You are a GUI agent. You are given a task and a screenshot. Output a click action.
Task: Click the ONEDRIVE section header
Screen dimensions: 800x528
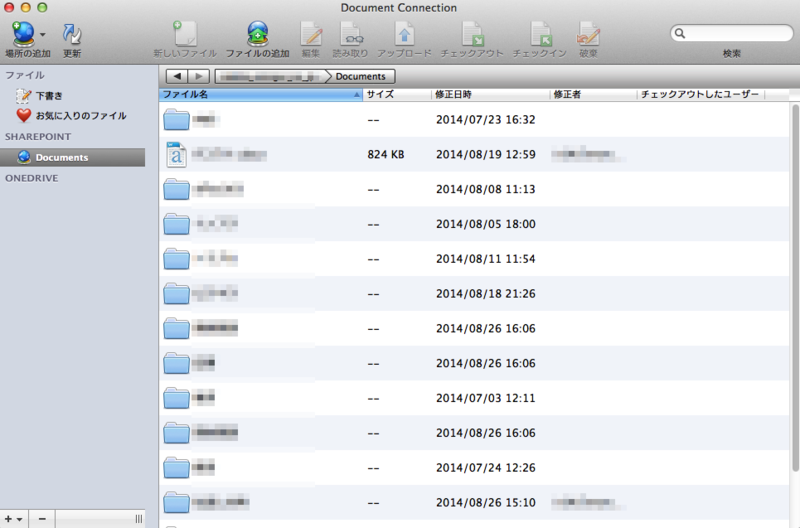click(32, 178)
